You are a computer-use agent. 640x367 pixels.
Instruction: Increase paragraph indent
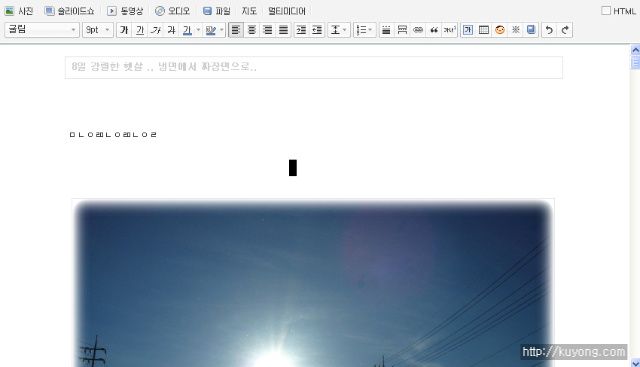(301, 30)
